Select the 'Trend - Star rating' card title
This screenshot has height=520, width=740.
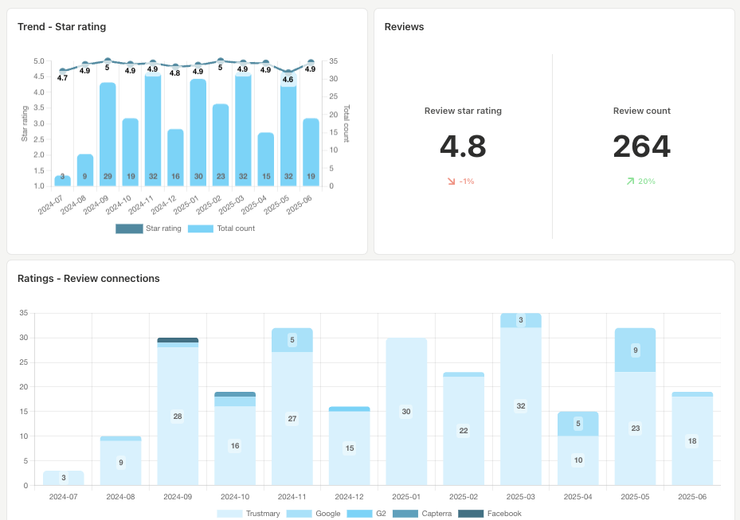pos(62,27)
